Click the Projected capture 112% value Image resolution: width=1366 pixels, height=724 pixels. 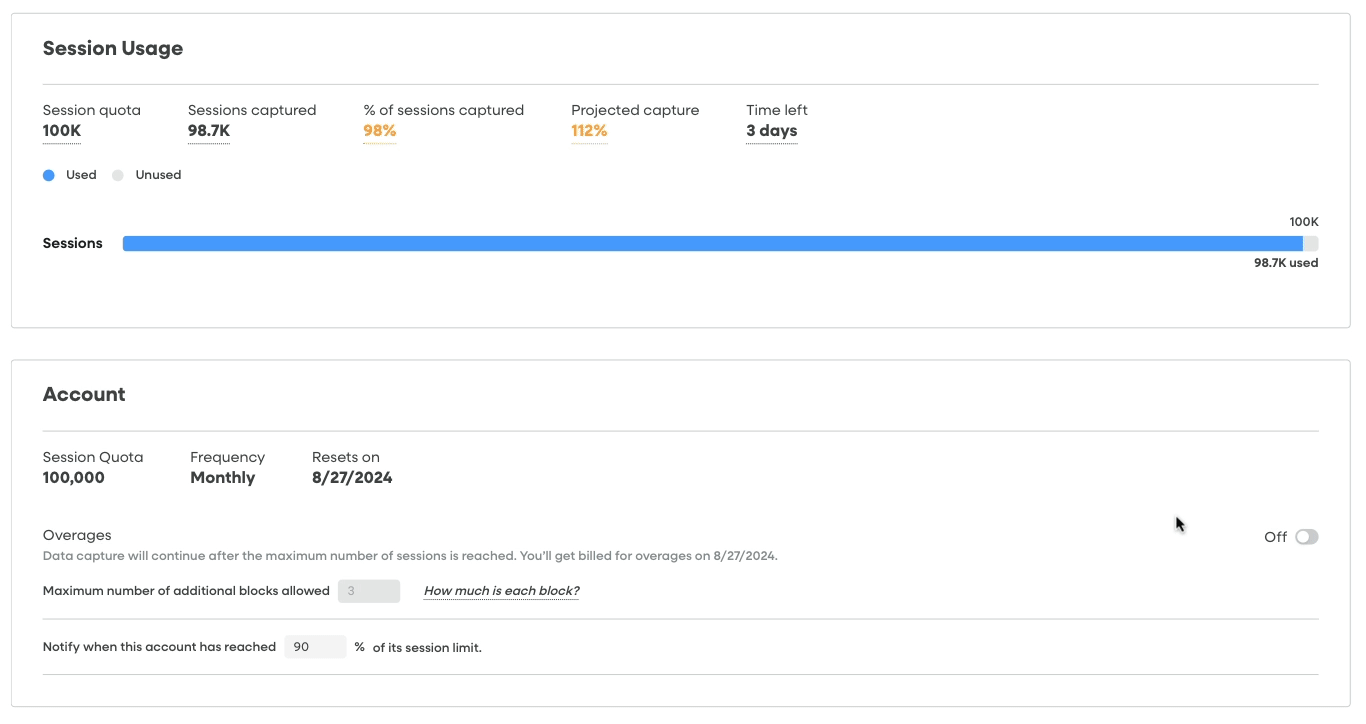click(589, 131)
